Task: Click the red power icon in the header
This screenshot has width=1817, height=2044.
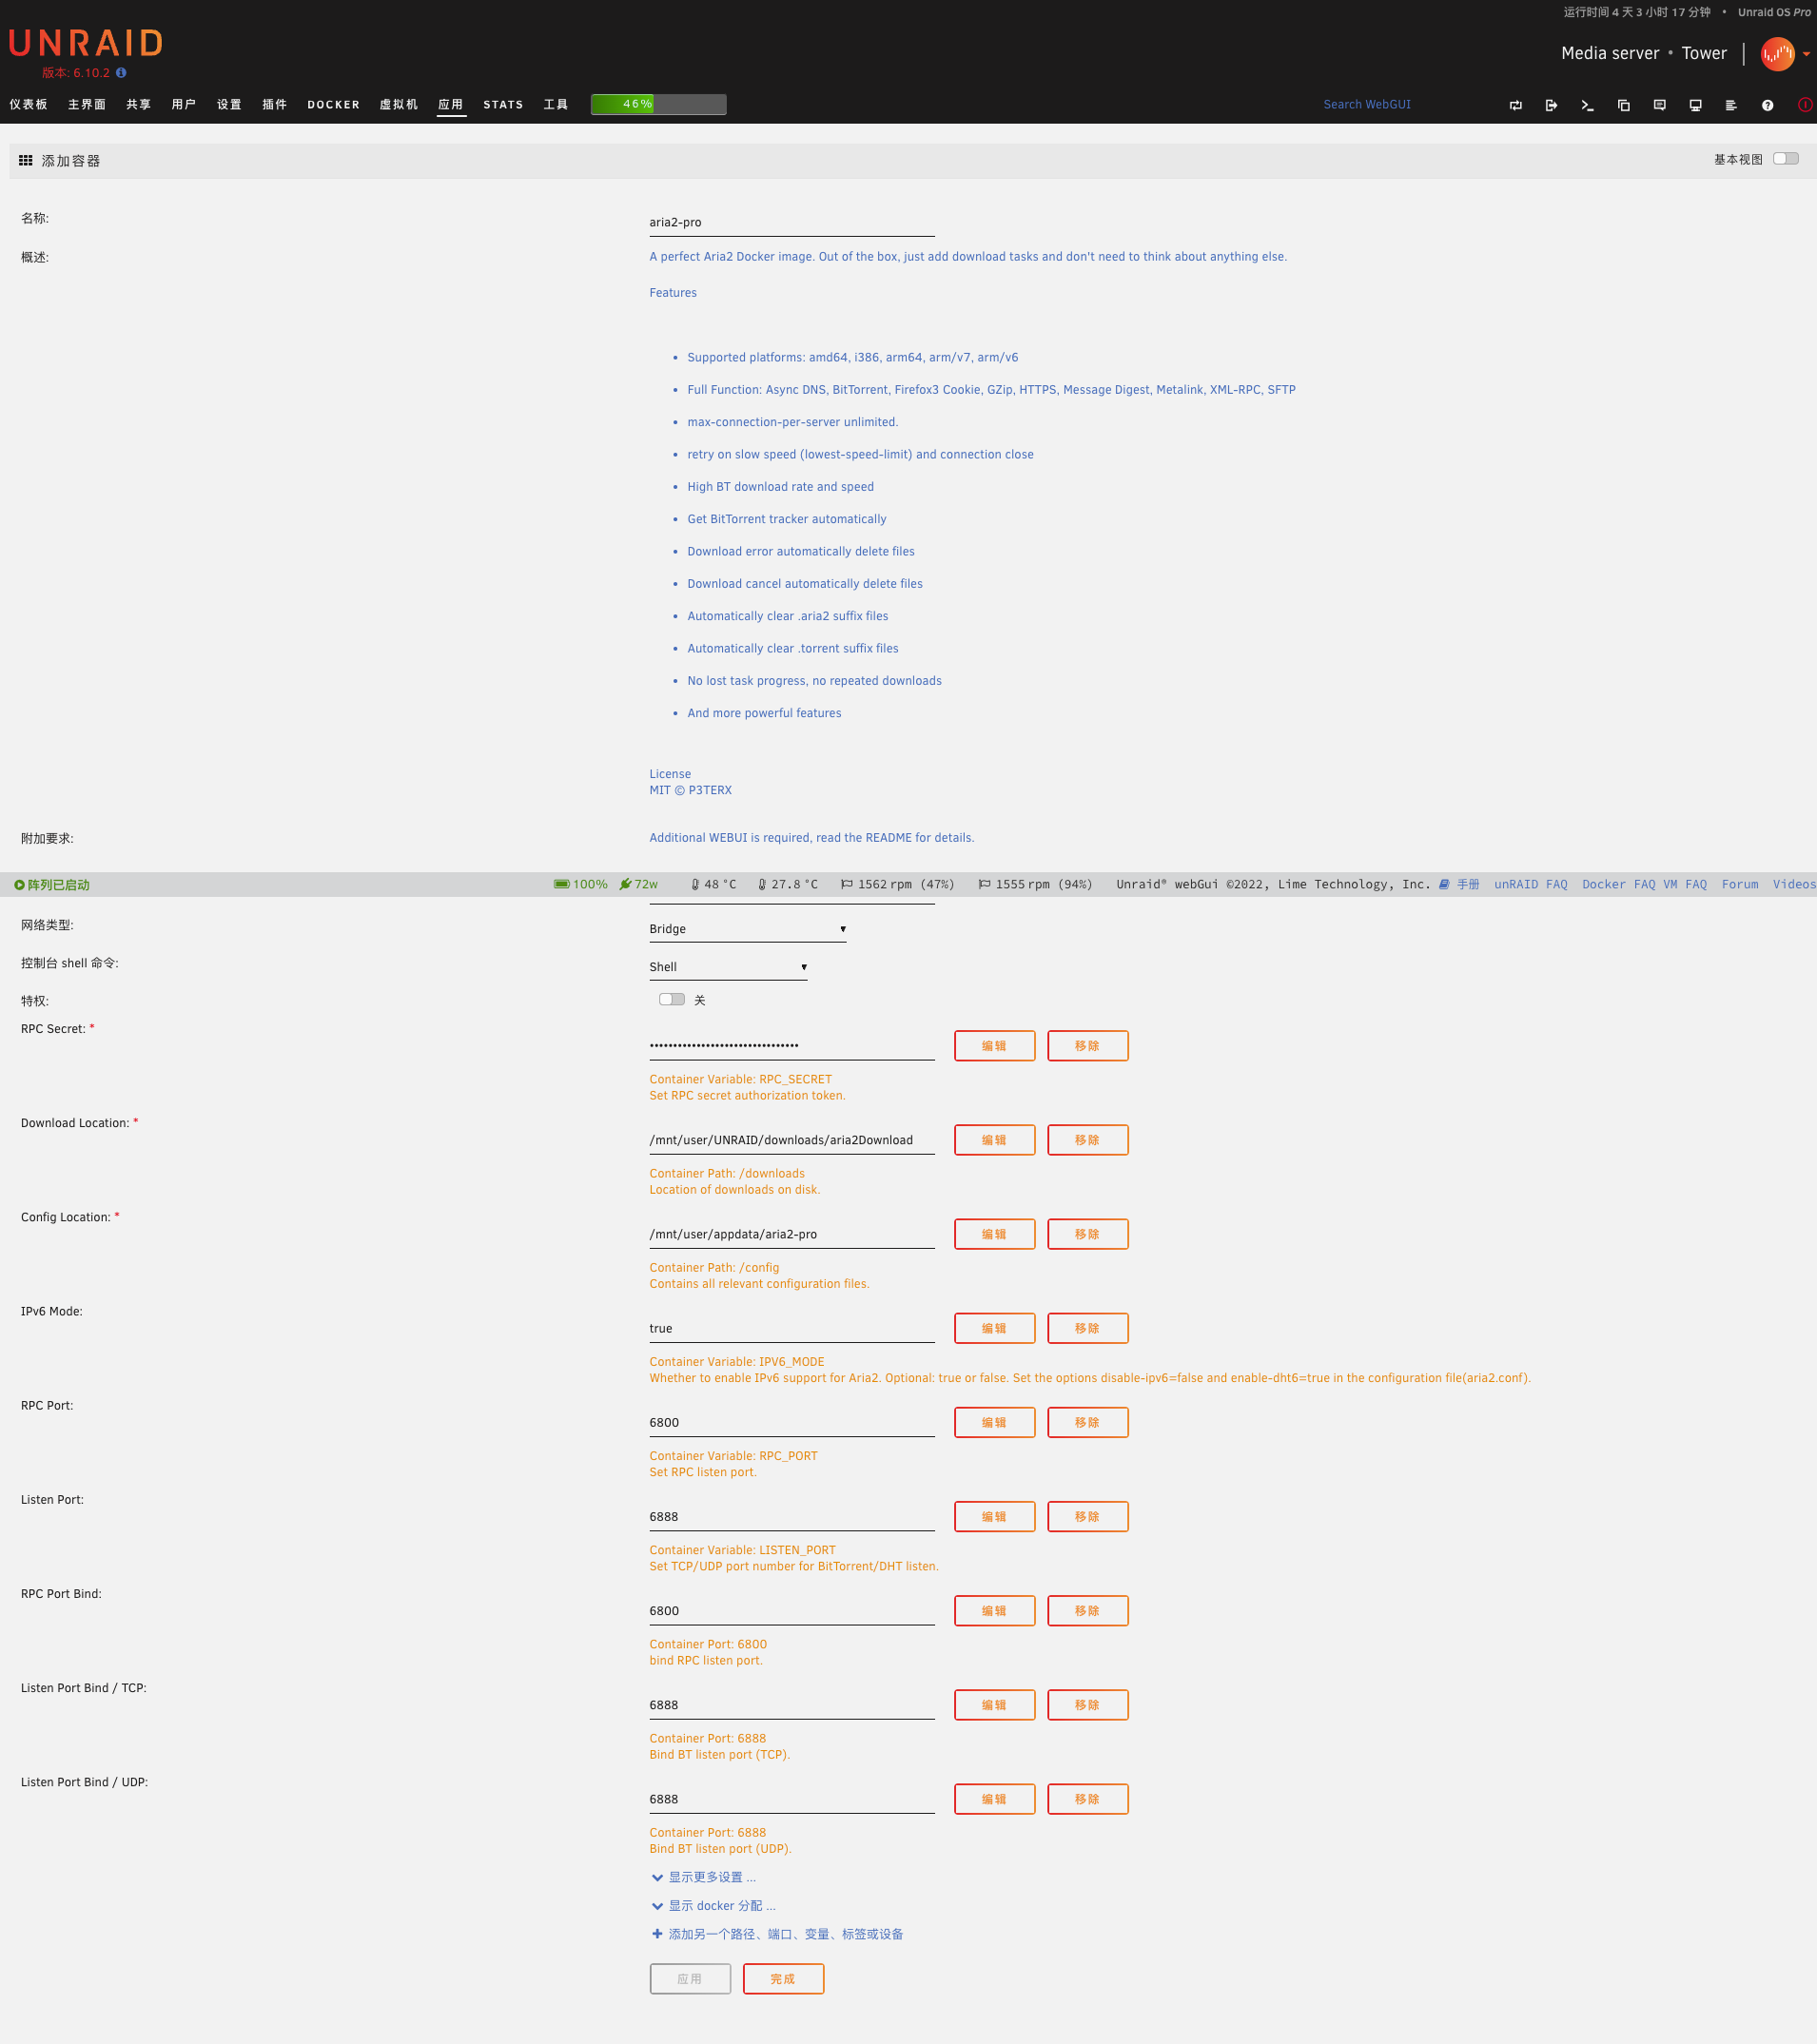Action: point(1805,106)
